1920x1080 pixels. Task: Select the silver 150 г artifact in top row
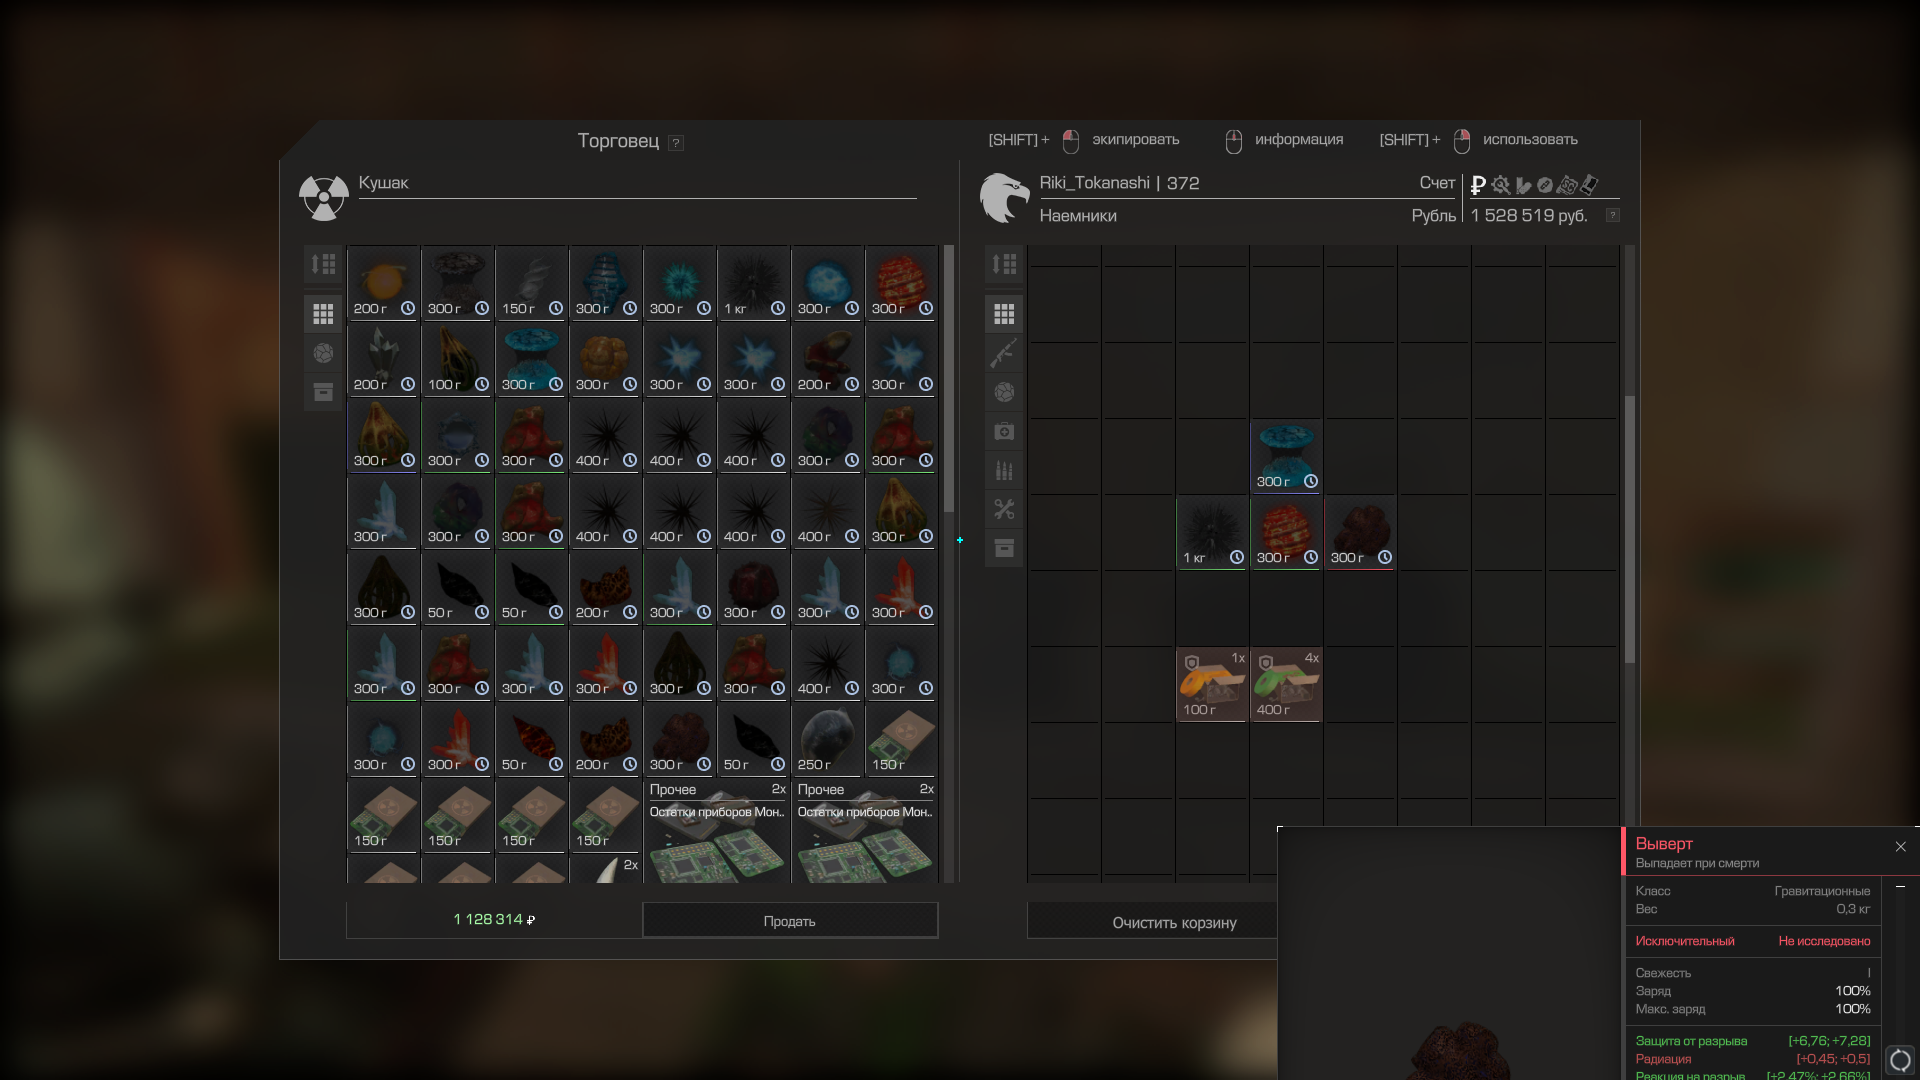[532, 284]
